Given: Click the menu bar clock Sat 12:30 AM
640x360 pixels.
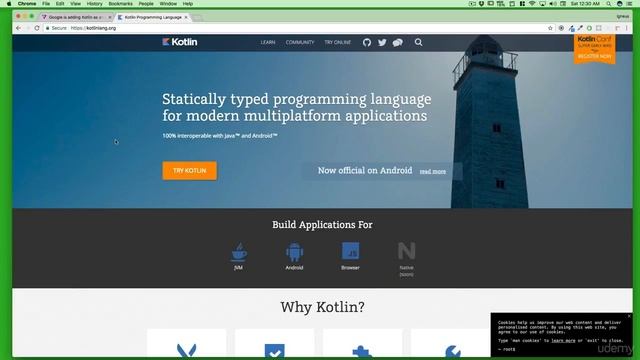Looking at the screenshot, I should click(585, 4).
